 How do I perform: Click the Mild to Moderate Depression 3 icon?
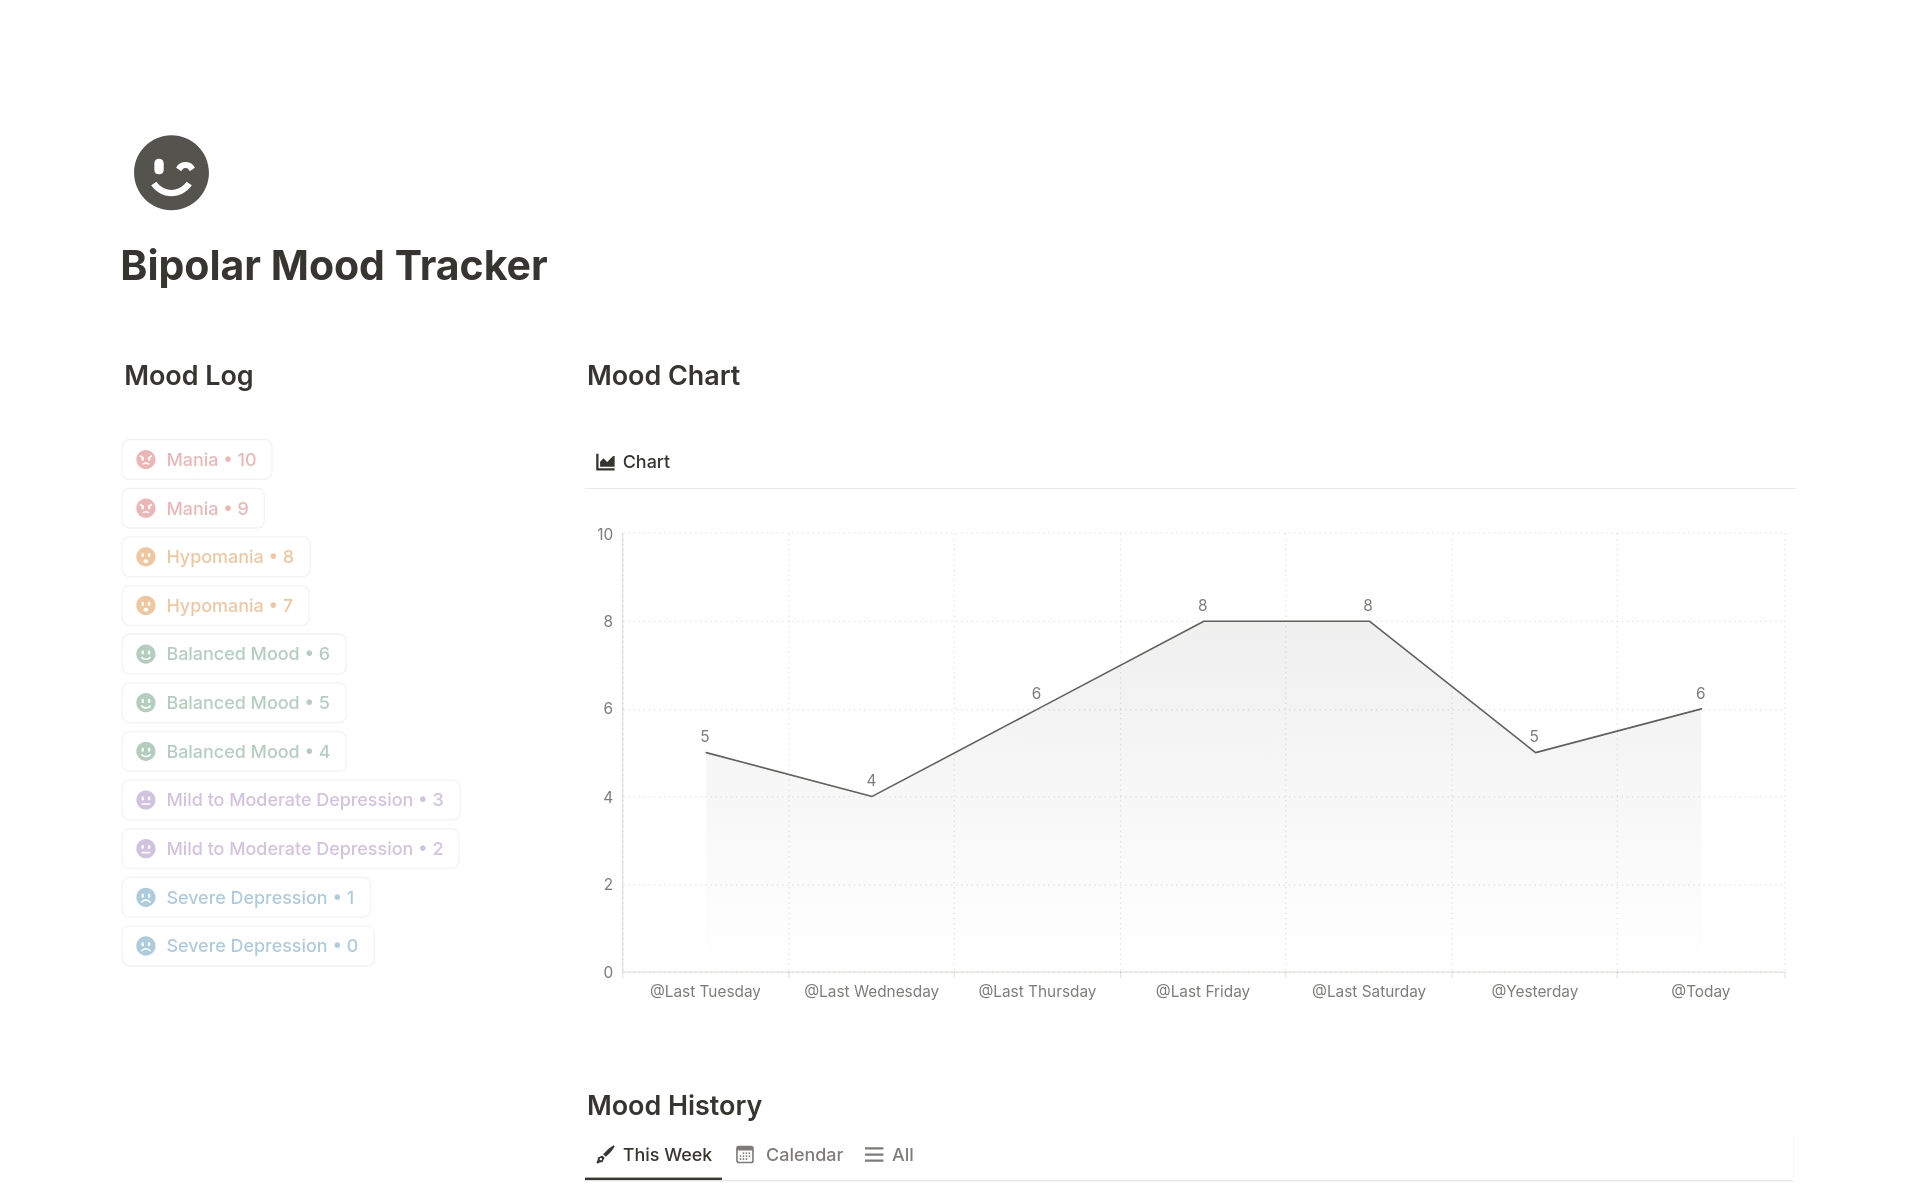click(146, 800)
